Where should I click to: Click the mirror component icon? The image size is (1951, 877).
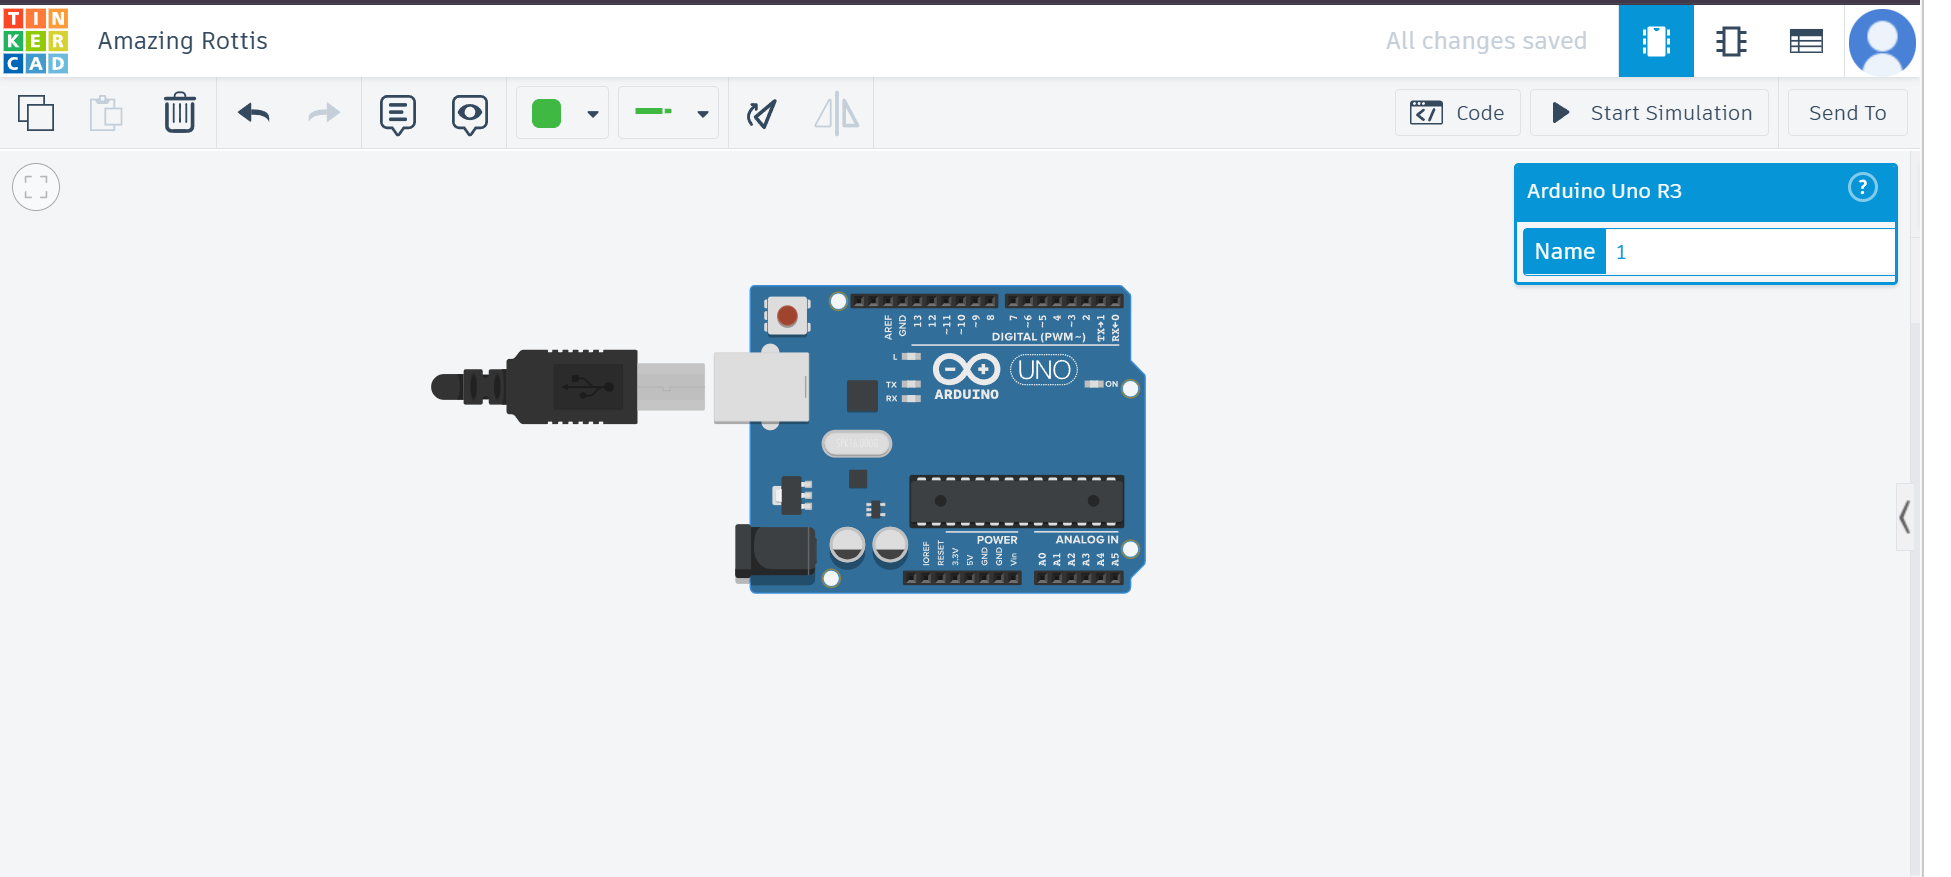coord(837,113)
